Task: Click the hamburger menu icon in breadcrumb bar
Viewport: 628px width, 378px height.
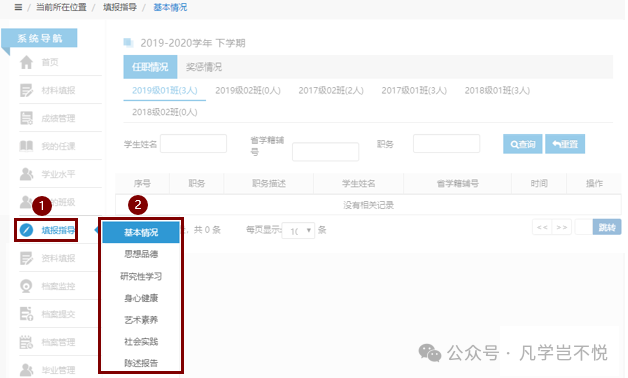Action: tap(18, 7)
